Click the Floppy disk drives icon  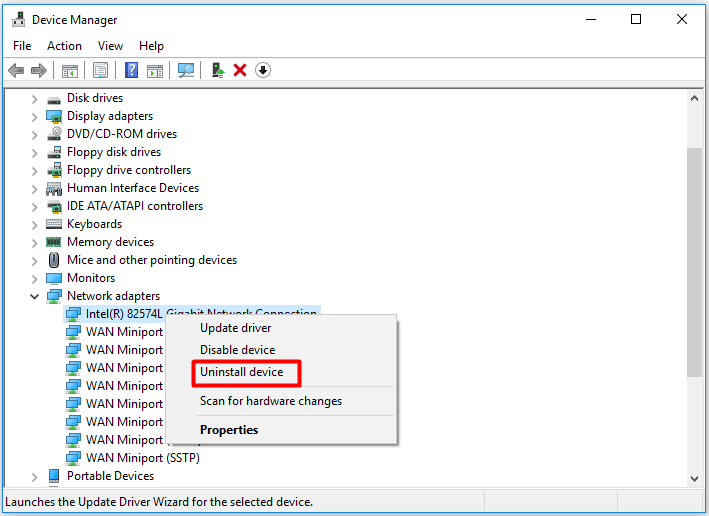point(54,152)
